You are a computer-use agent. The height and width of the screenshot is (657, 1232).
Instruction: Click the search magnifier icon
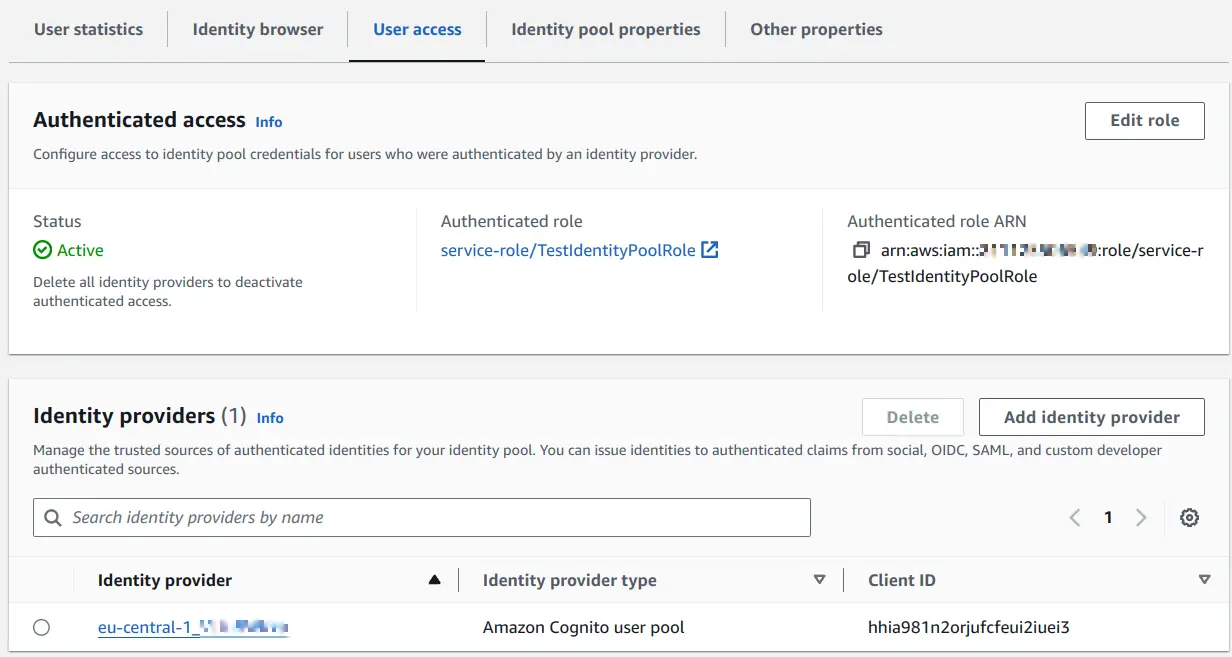pos(53,518)
